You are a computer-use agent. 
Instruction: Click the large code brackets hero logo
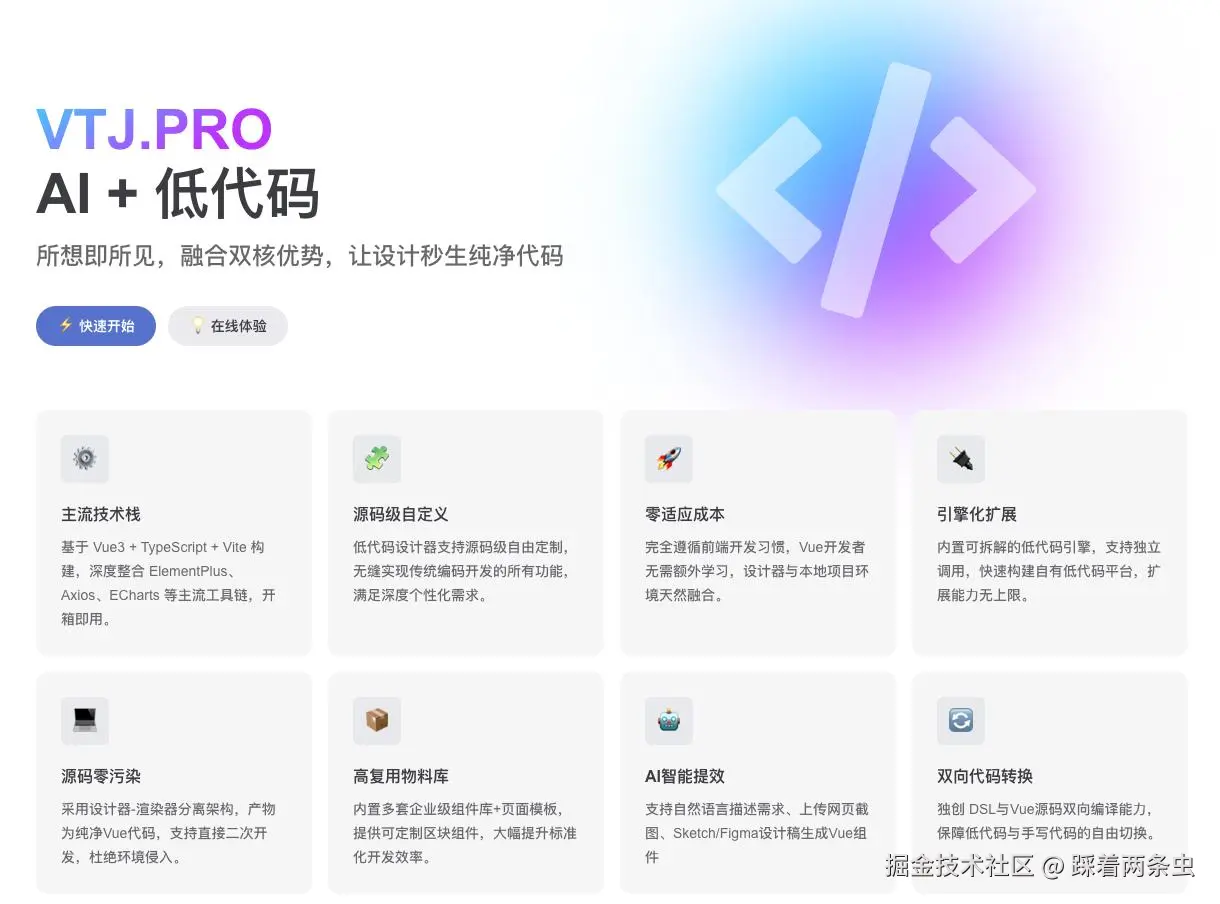tap(876, 190)
